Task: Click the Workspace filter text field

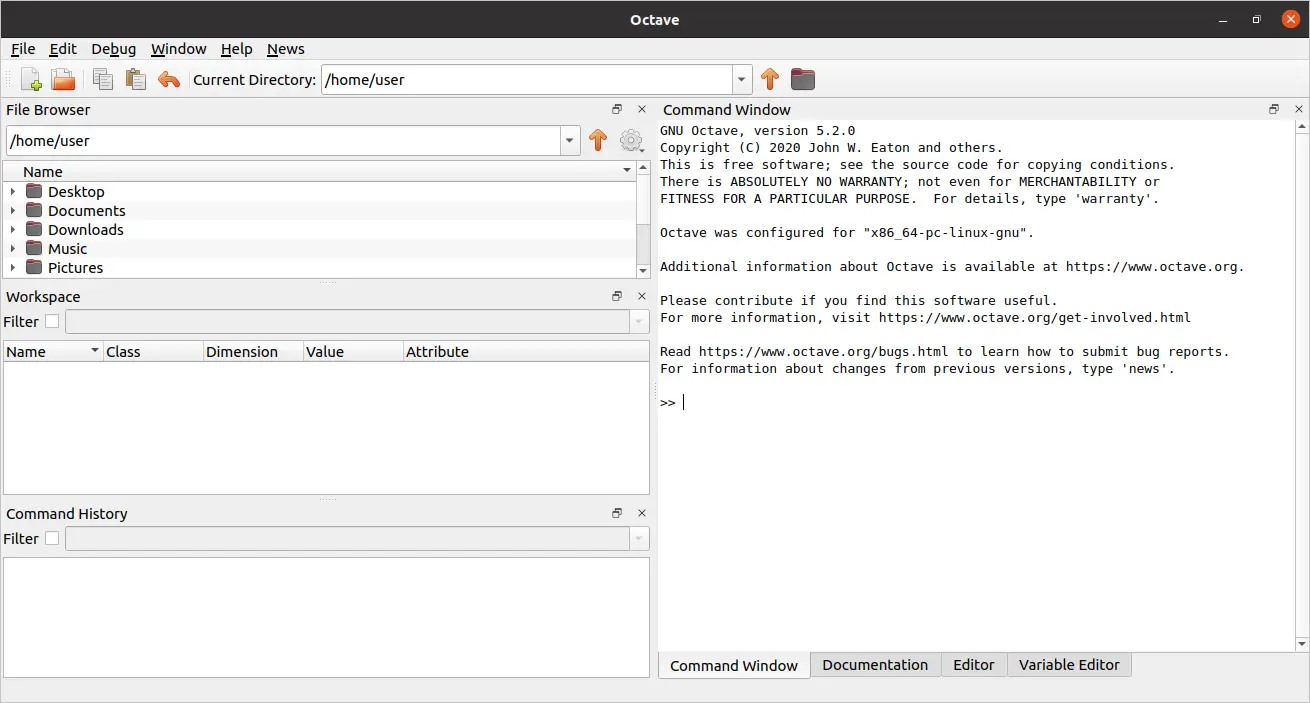Action: 347,322
